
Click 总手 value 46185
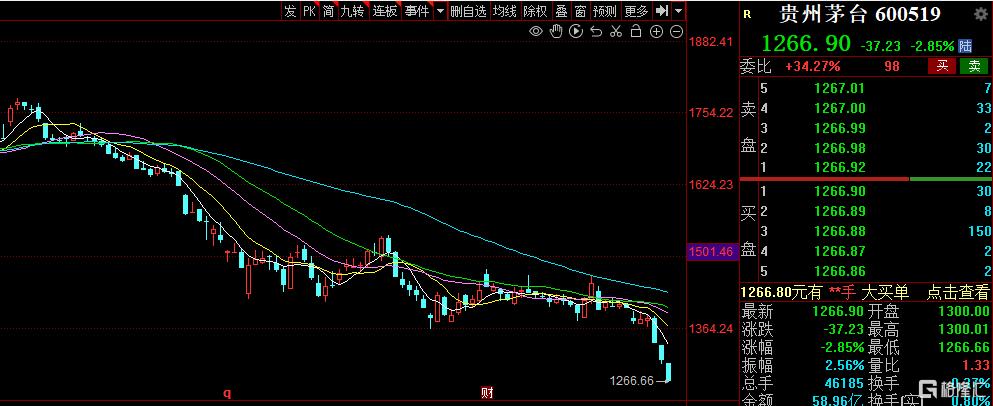click(844, 383)
